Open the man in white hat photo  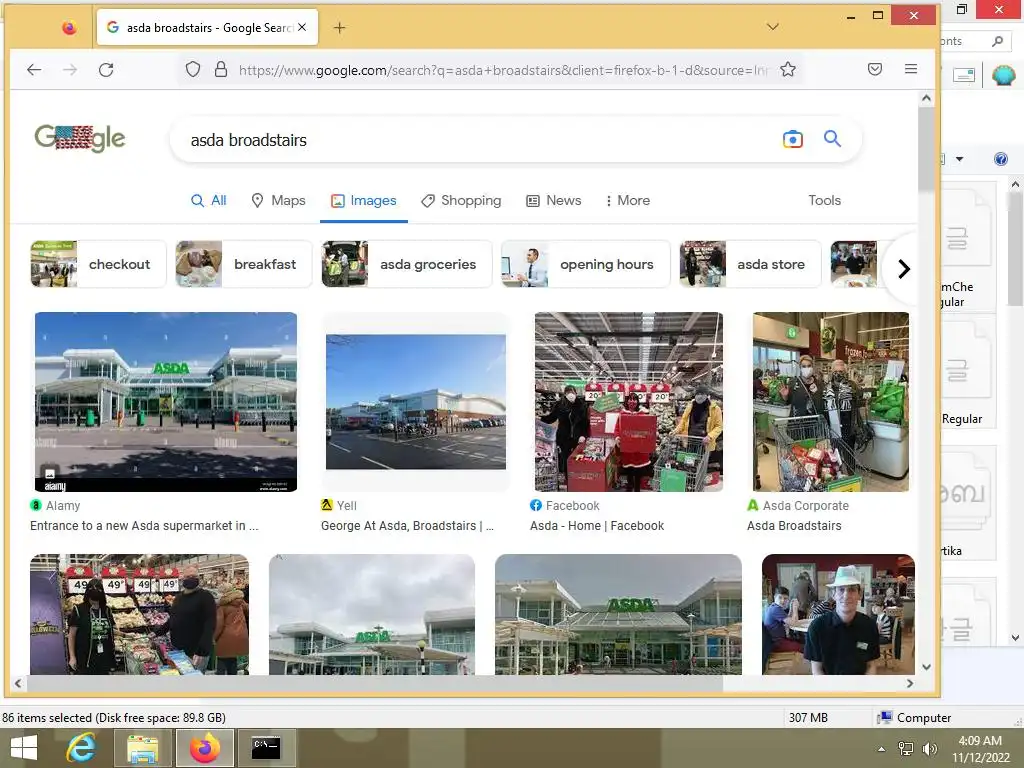(838, 614)
